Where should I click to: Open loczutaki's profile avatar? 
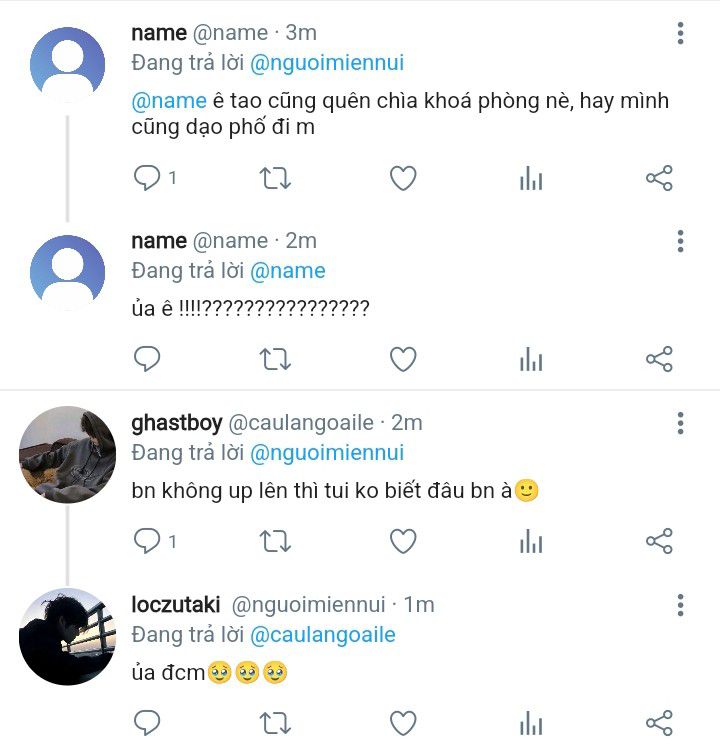pyautogui.click(x=68, y=636)
